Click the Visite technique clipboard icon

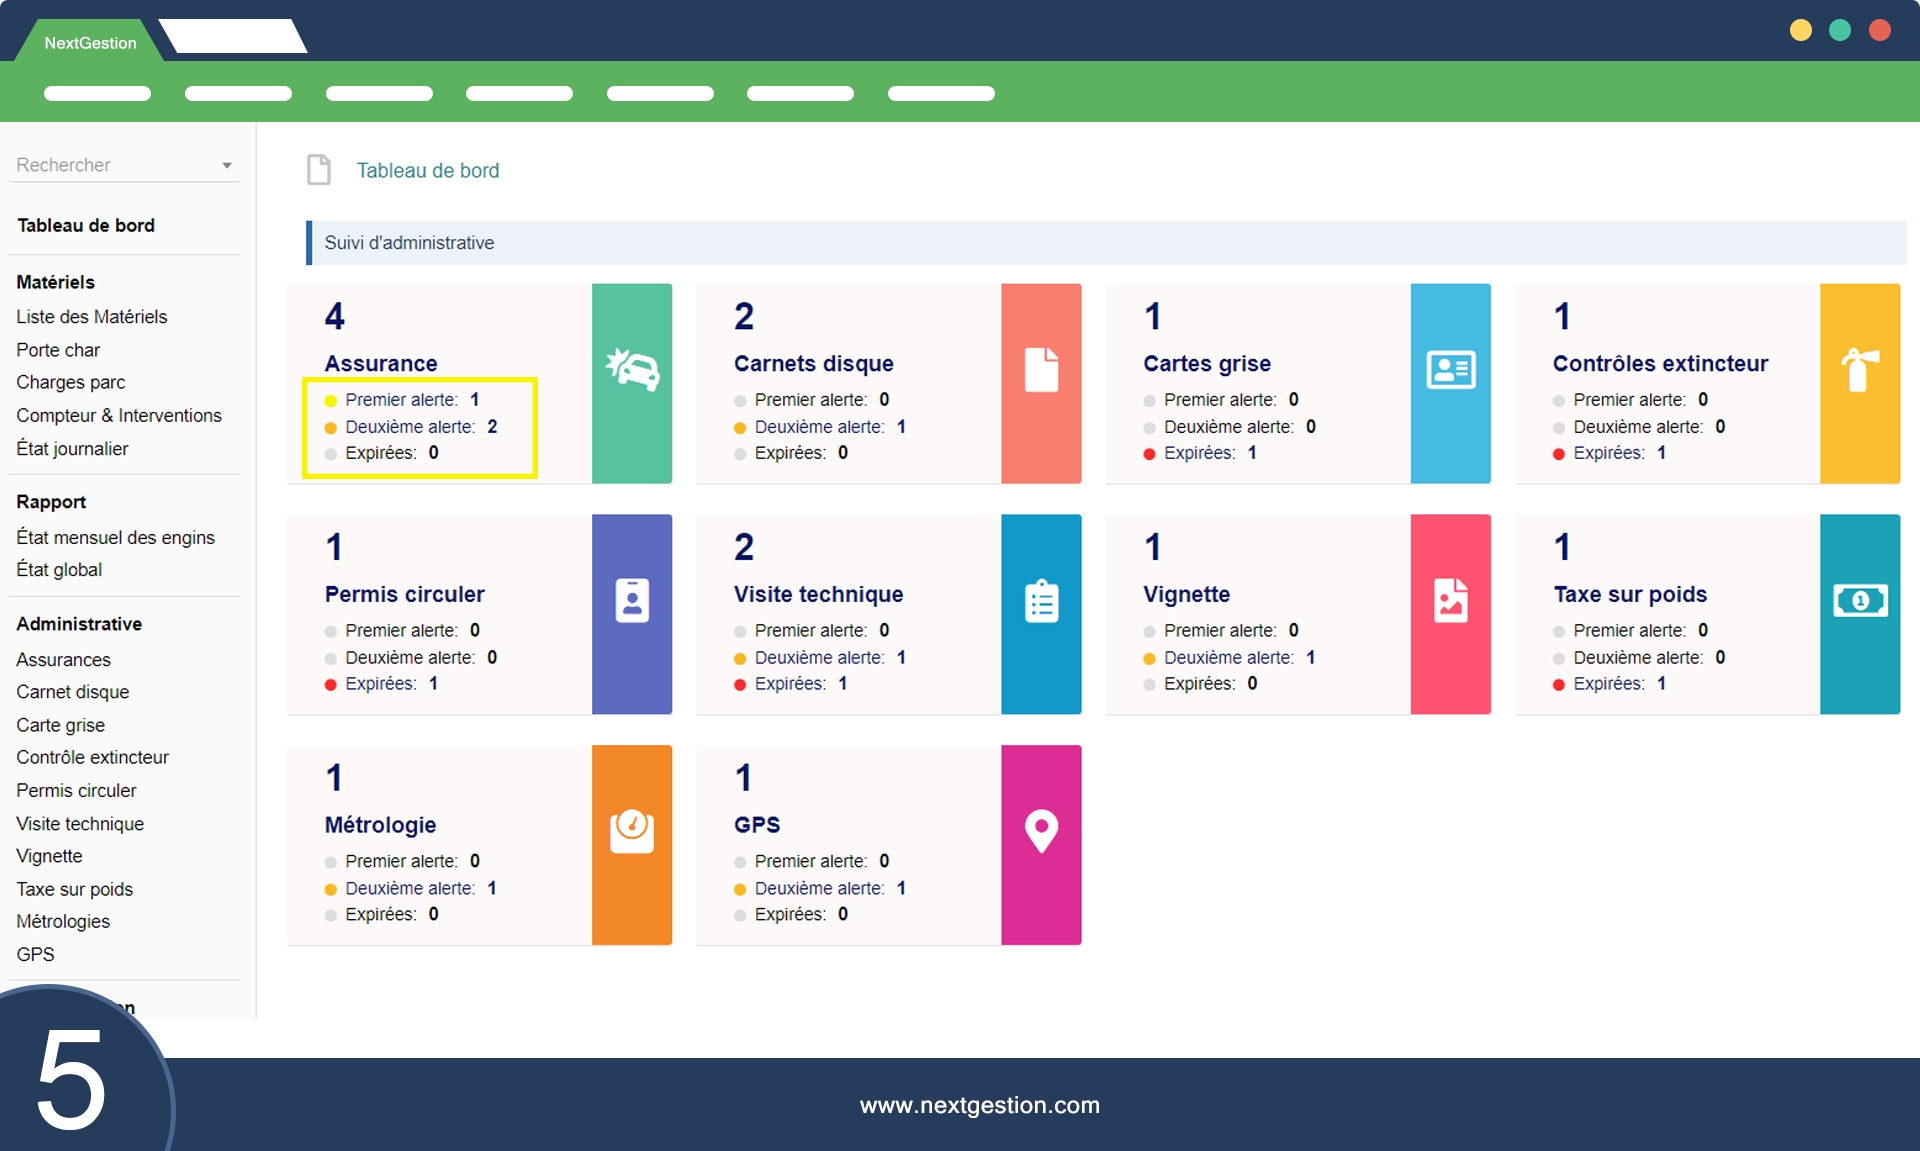pos(1041,601)
